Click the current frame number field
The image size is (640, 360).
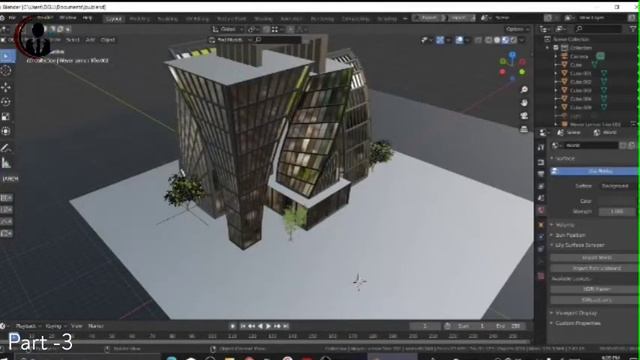(425, 326)
